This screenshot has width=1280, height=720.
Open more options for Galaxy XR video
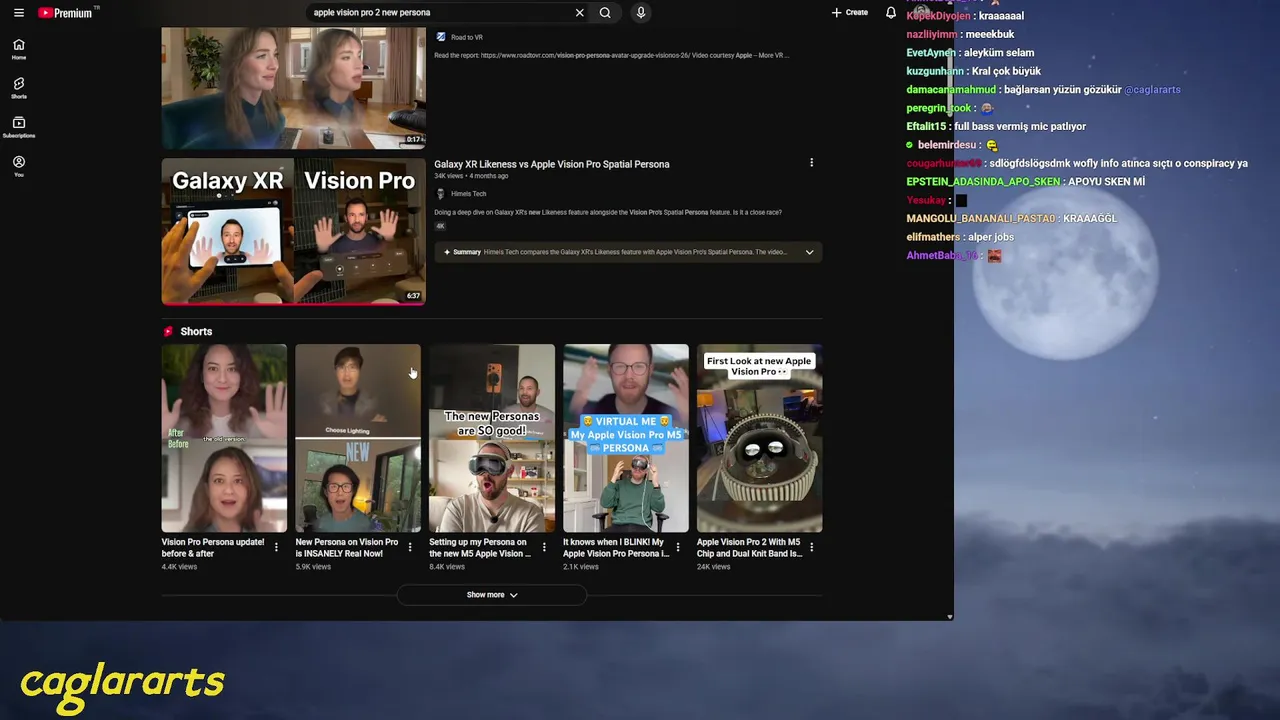click(x=811, y=163)
